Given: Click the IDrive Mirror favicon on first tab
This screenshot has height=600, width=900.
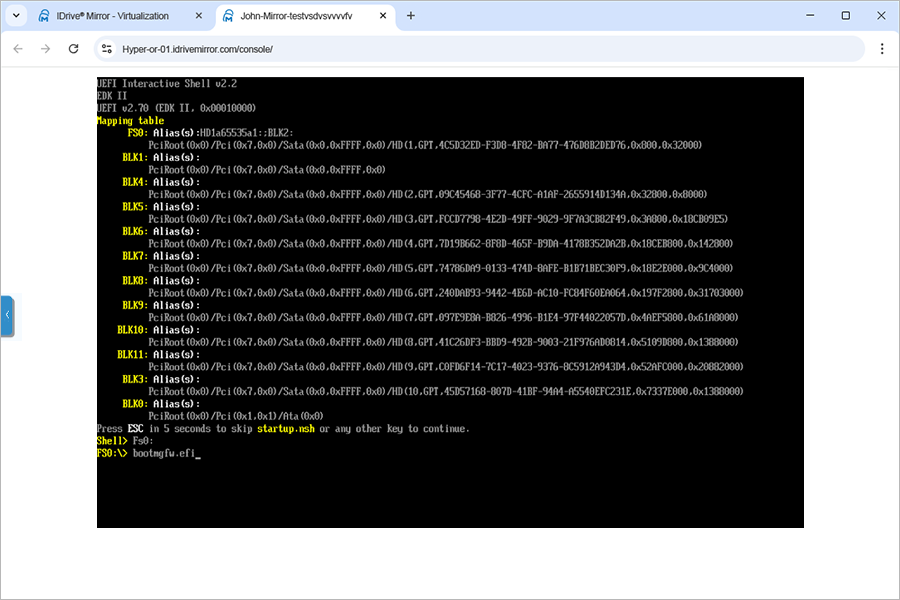Looking at the screenshot, I should (42, 15).
